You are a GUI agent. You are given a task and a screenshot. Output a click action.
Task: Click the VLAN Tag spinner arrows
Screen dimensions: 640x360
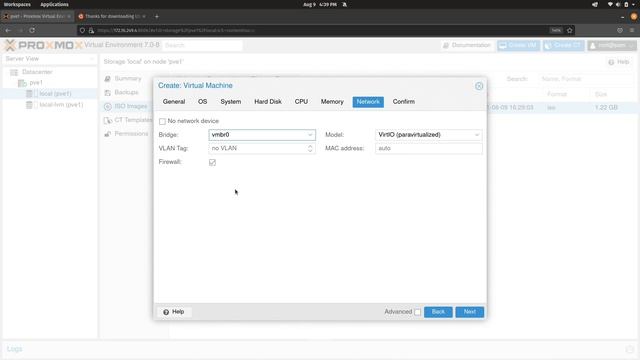pyautogui.click(x=310, y=149)
